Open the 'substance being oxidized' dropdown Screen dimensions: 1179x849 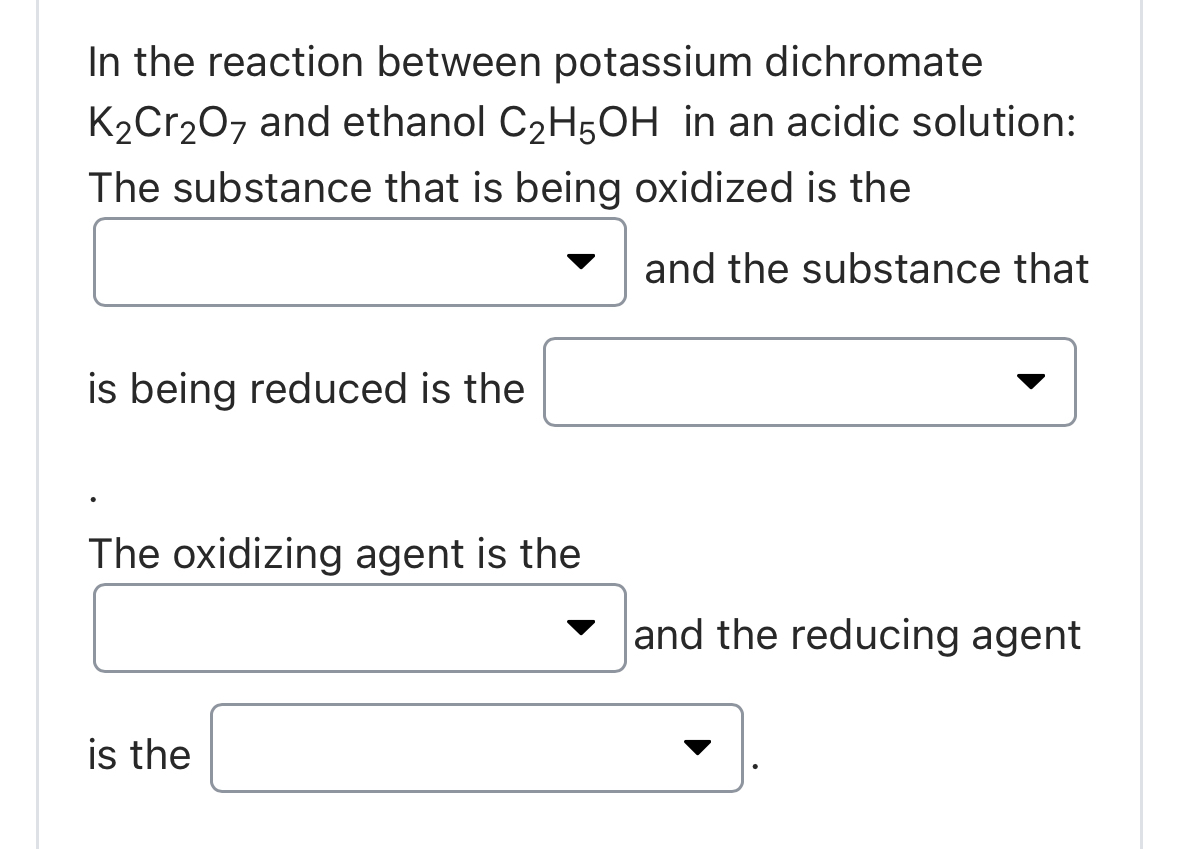coord(359,261)
